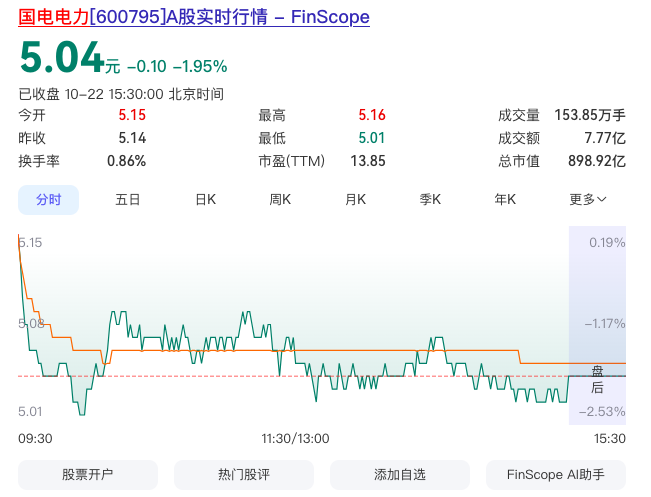Open the 国电电力[600795] FinScope title link
Viewport: 651px width, 497px height.
[193, 17]
